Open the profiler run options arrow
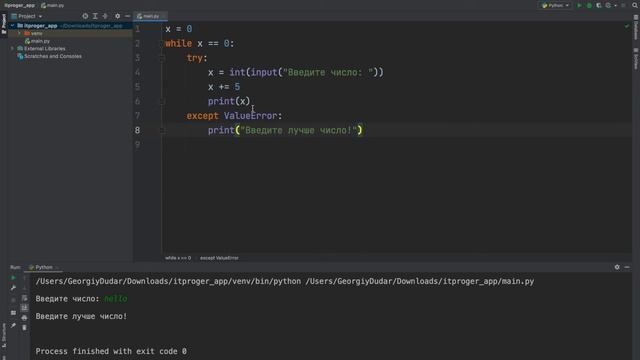The height and width of the screenshot is (360, 640). (616, 5)
